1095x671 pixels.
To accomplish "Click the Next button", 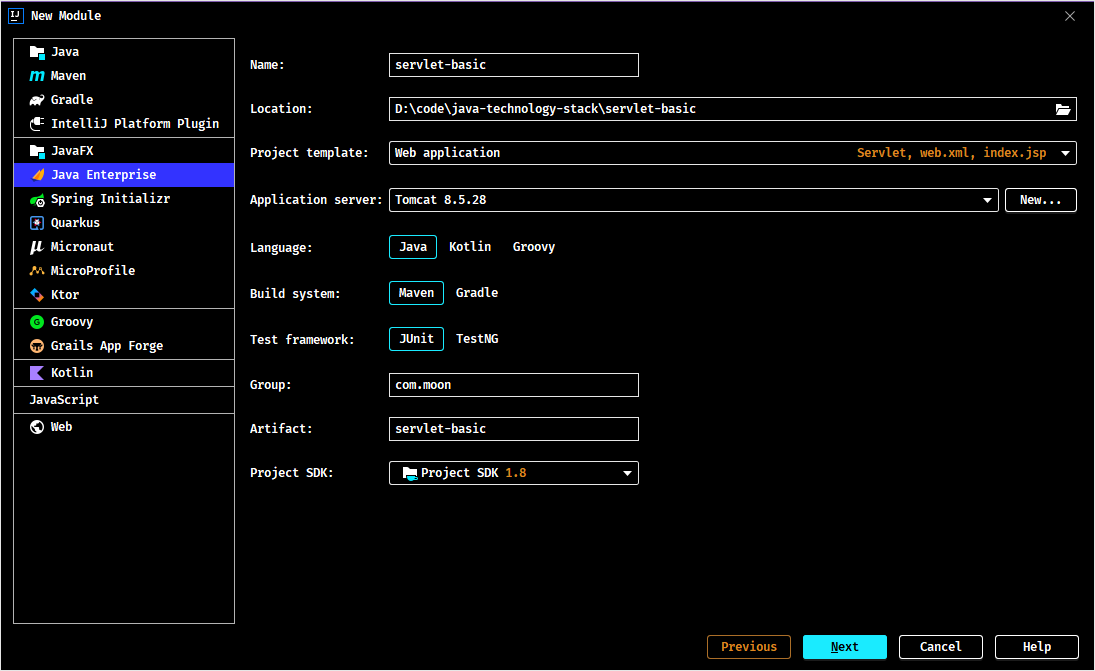I will coord(844,647).
